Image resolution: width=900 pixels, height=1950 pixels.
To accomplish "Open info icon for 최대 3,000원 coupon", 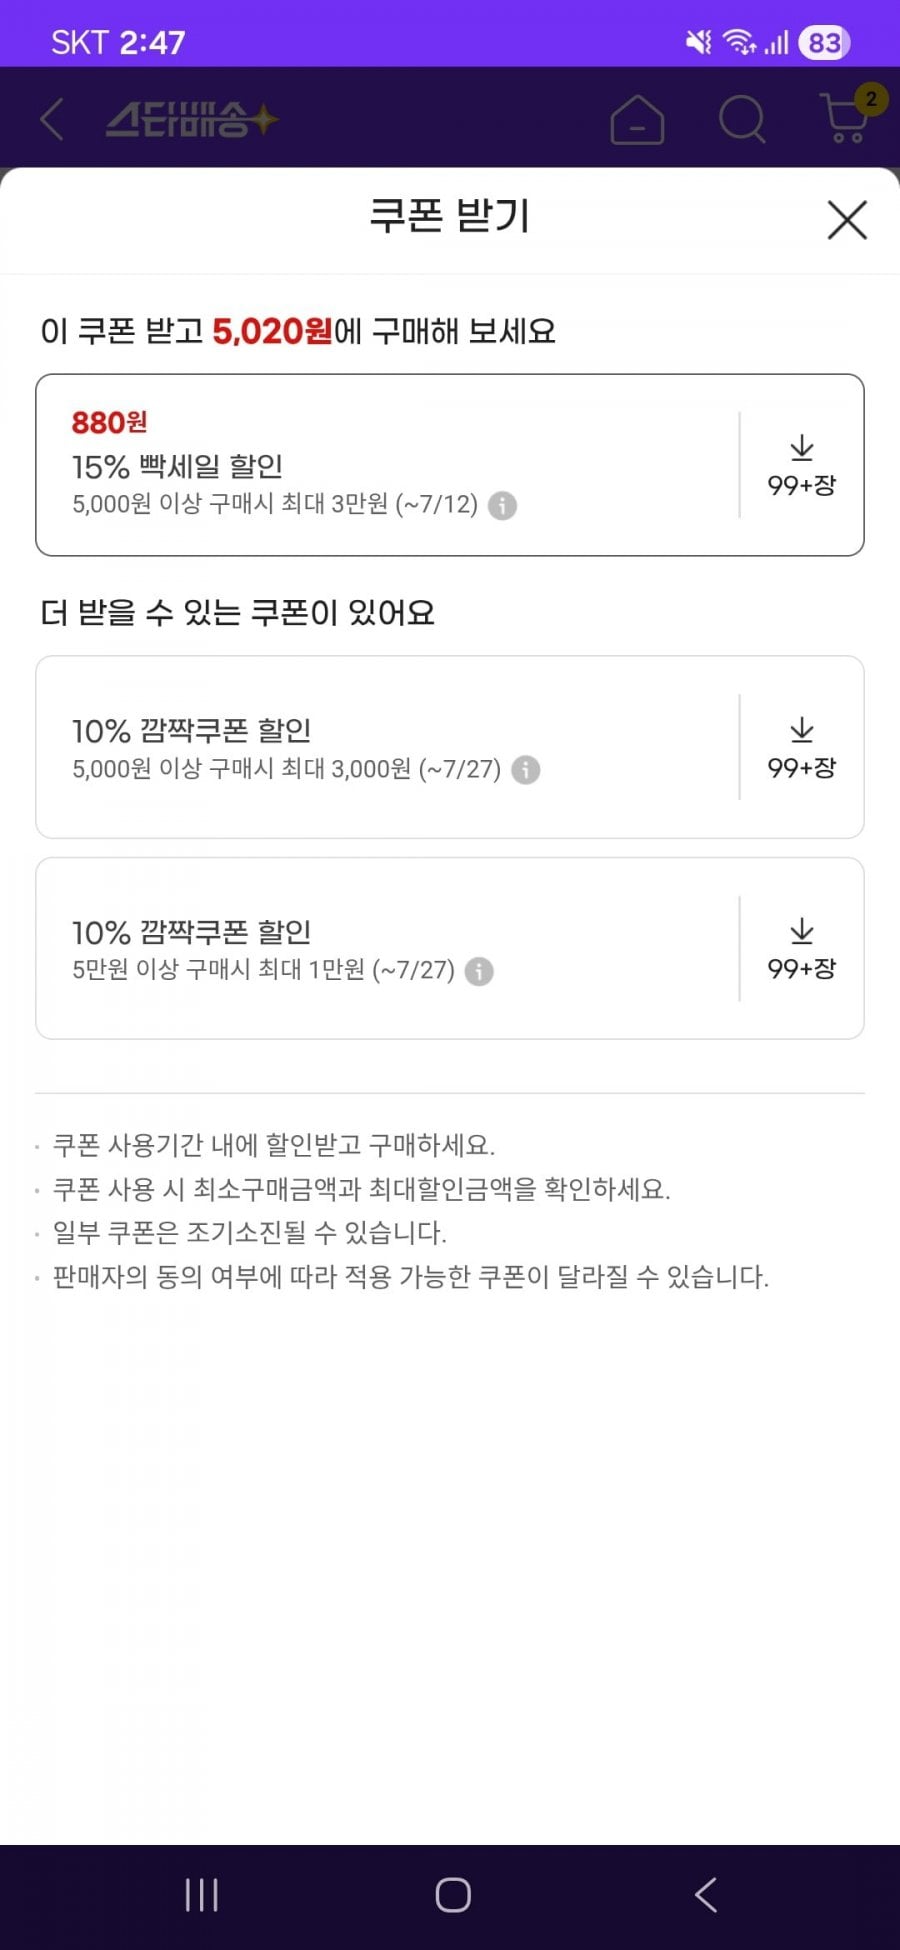I will pos(525,770).
